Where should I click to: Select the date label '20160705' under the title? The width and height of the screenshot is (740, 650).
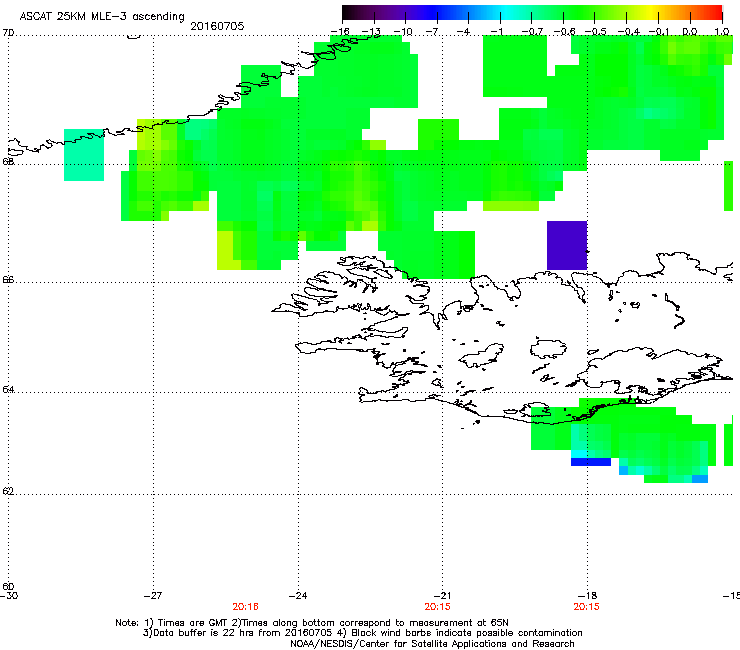(x=217, y=26)
